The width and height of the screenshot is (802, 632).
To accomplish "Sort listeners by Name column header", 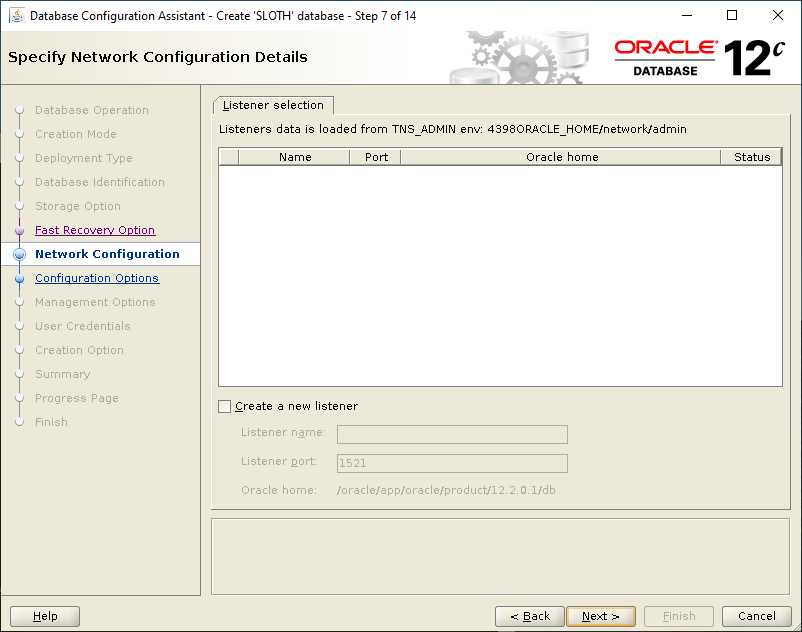I will pyautogui.click(x=295, y=157).
